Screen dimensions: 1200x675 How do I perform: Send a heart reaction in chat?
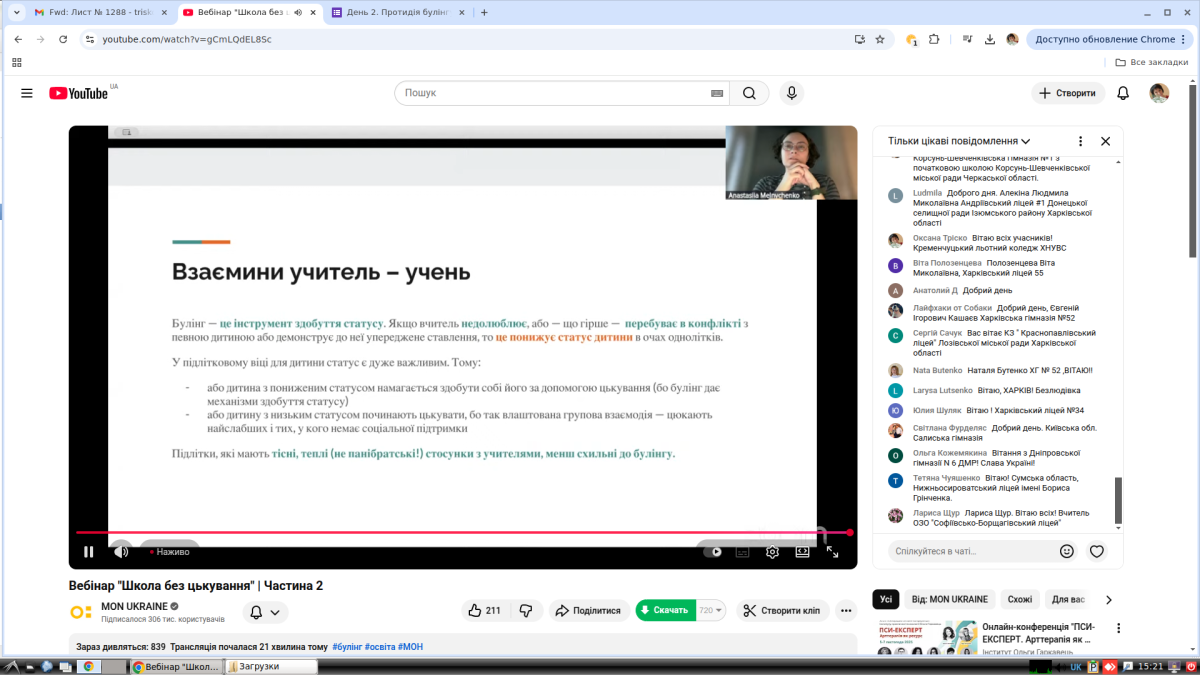pos(1097,551)
